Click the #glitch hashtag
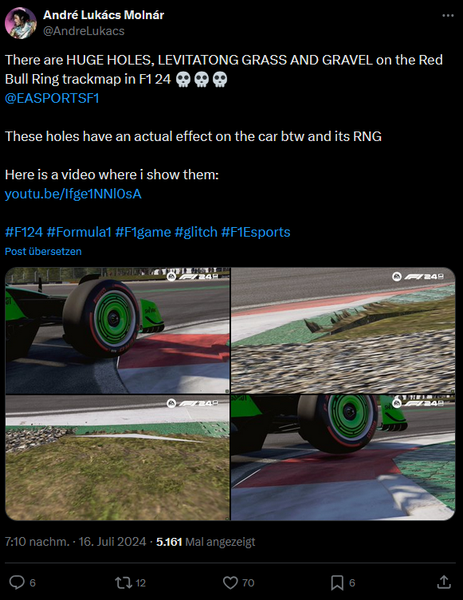 [x=196, y=232]
